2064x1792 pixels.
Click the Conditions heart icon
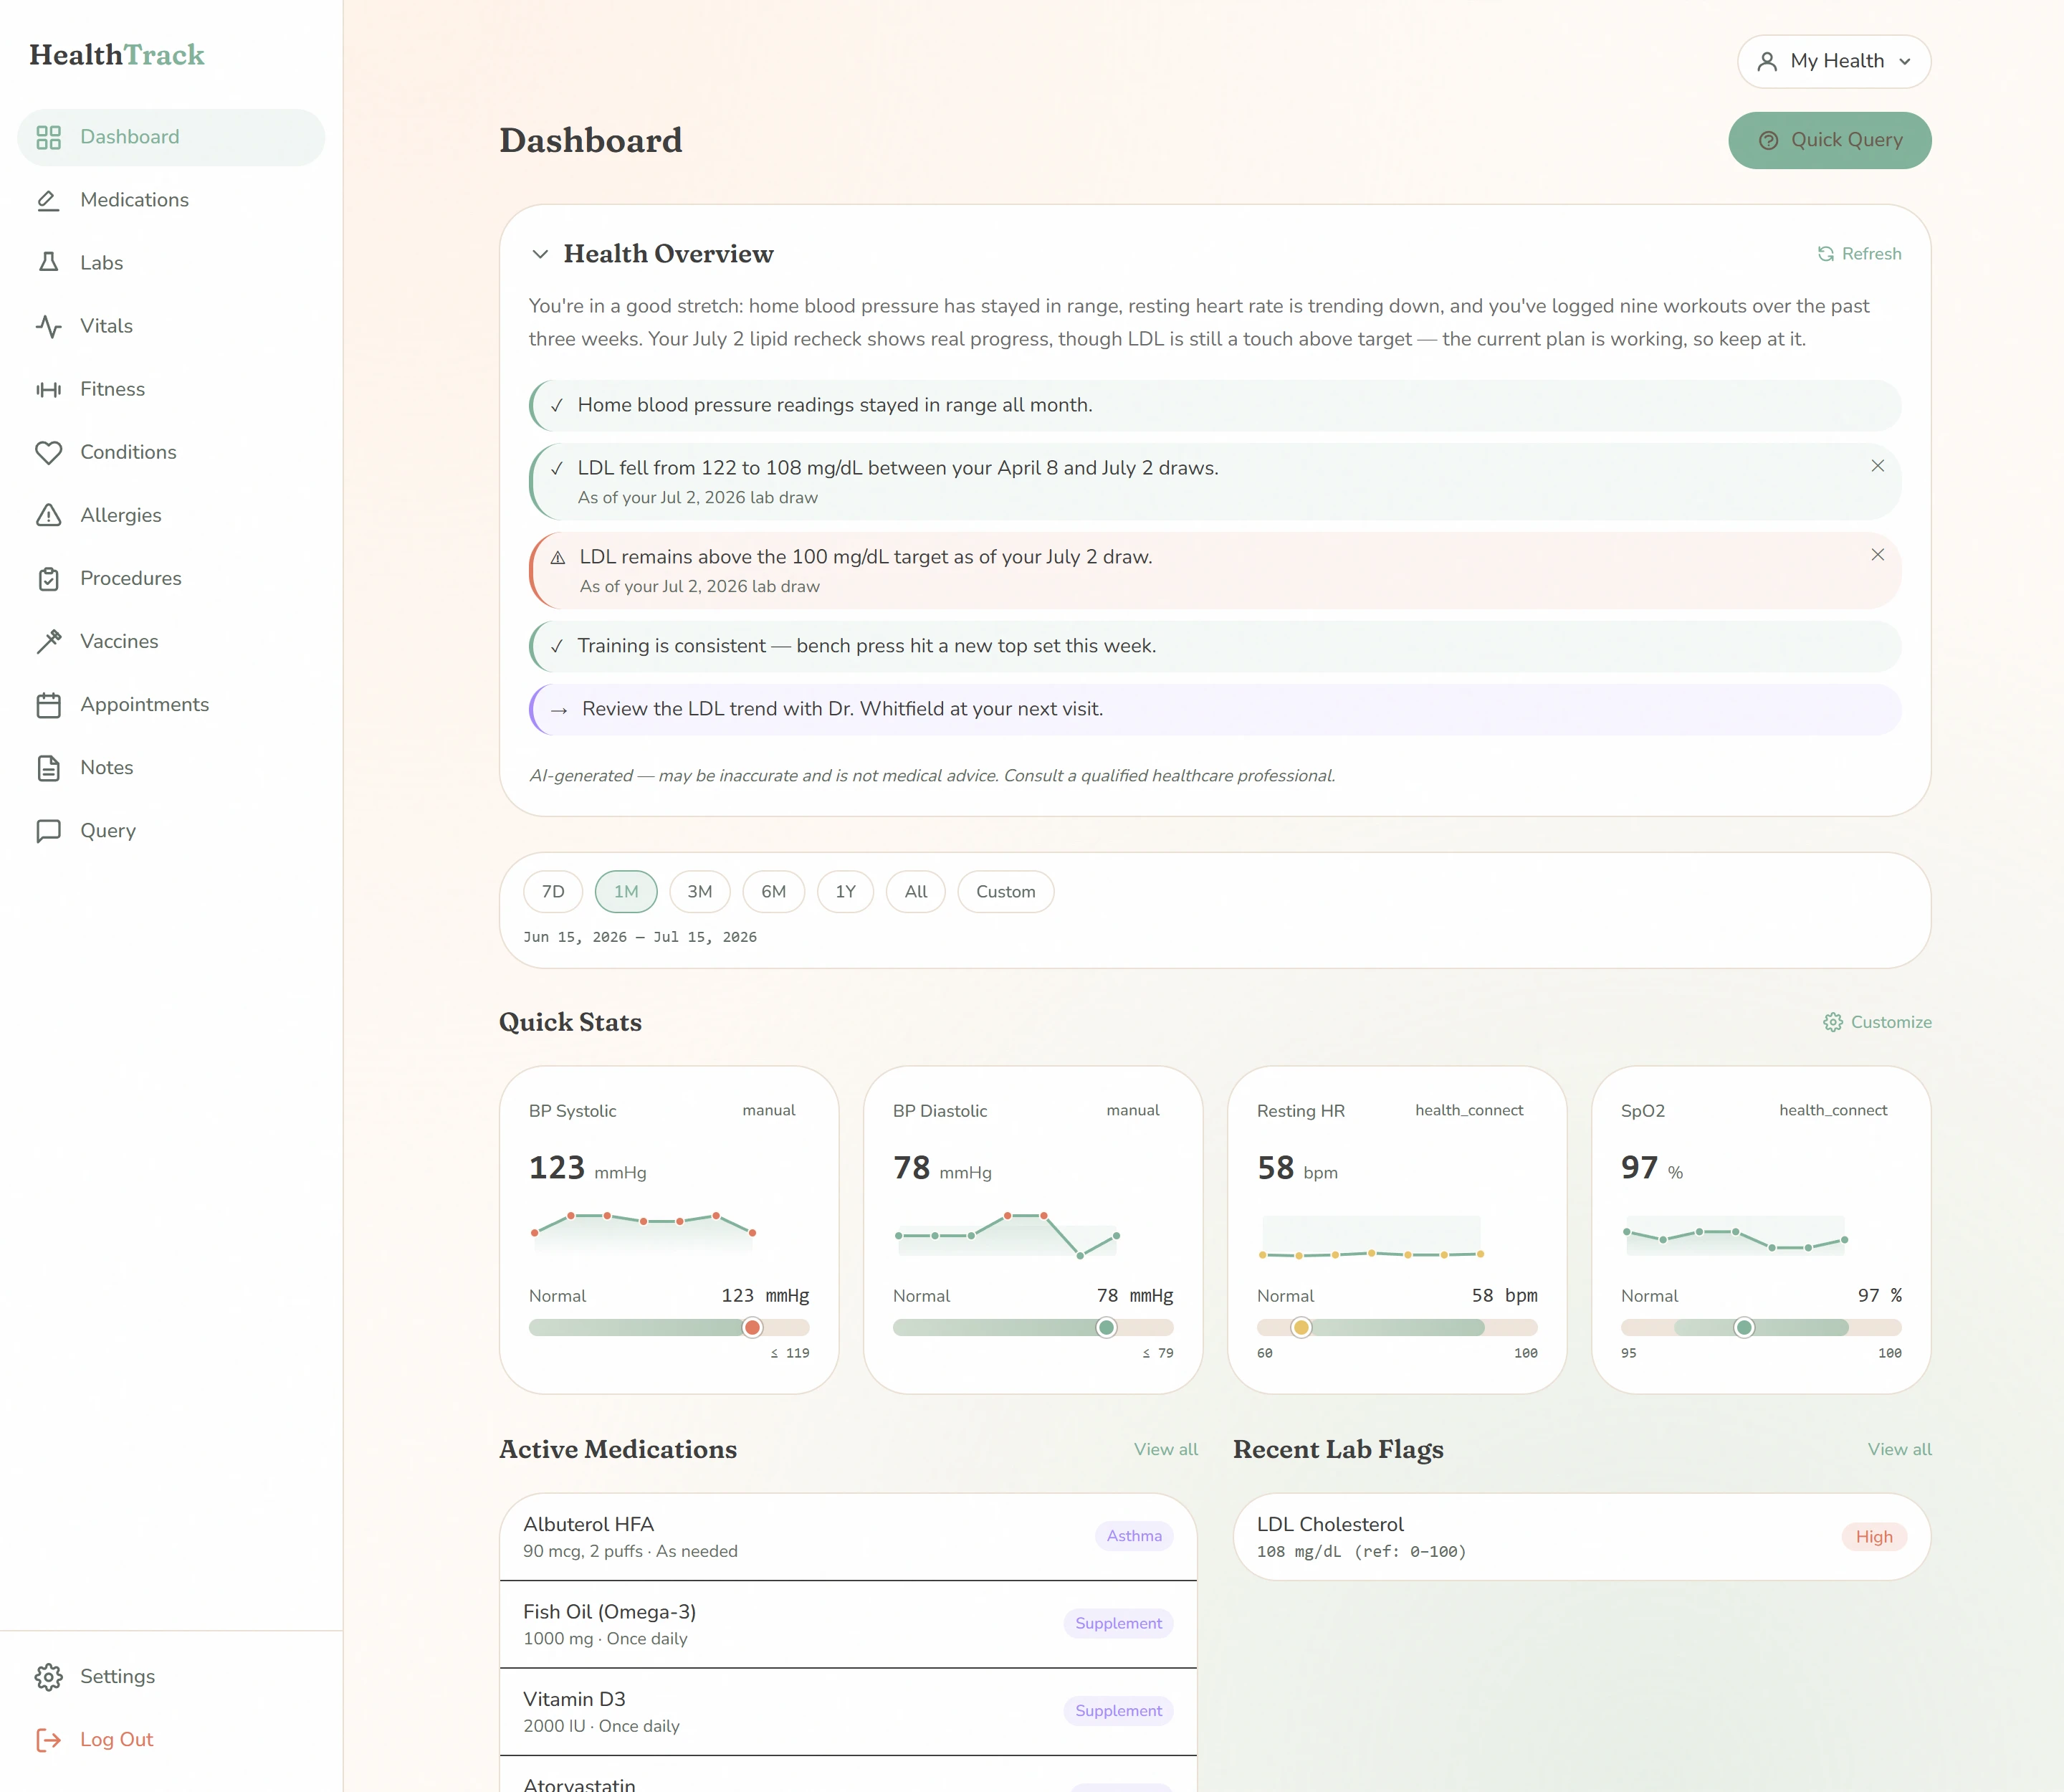[x=48, y=452]
